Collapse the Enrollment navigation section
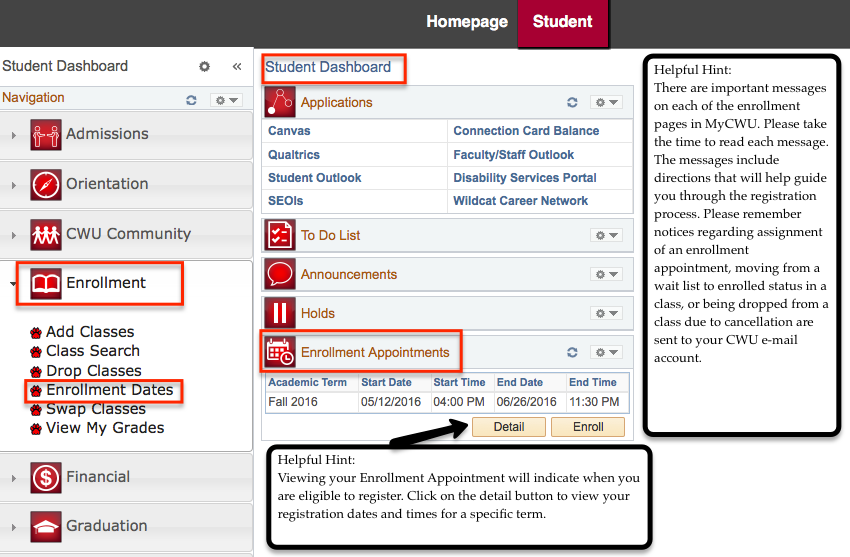Viewport: 850px width, 557px height. point(14,284)
